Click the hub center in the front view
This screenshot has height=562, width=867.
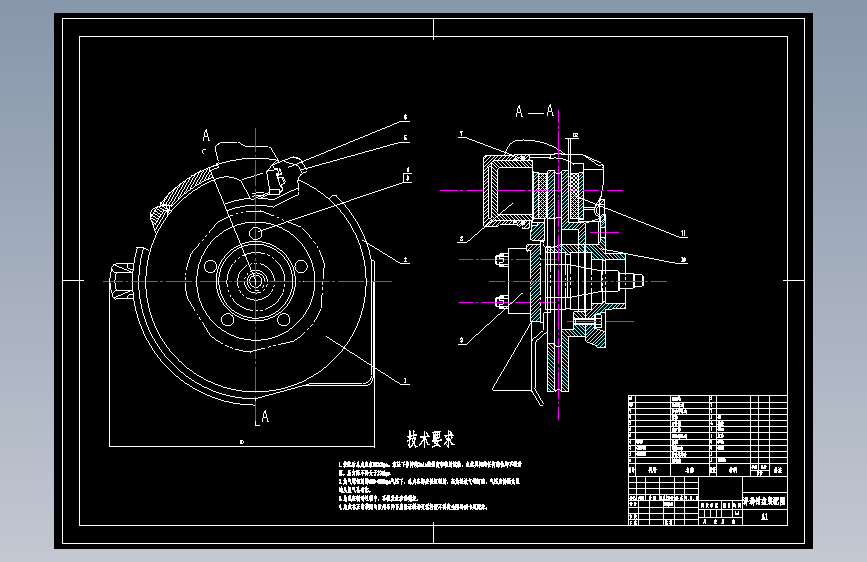[x=255, y=281]
